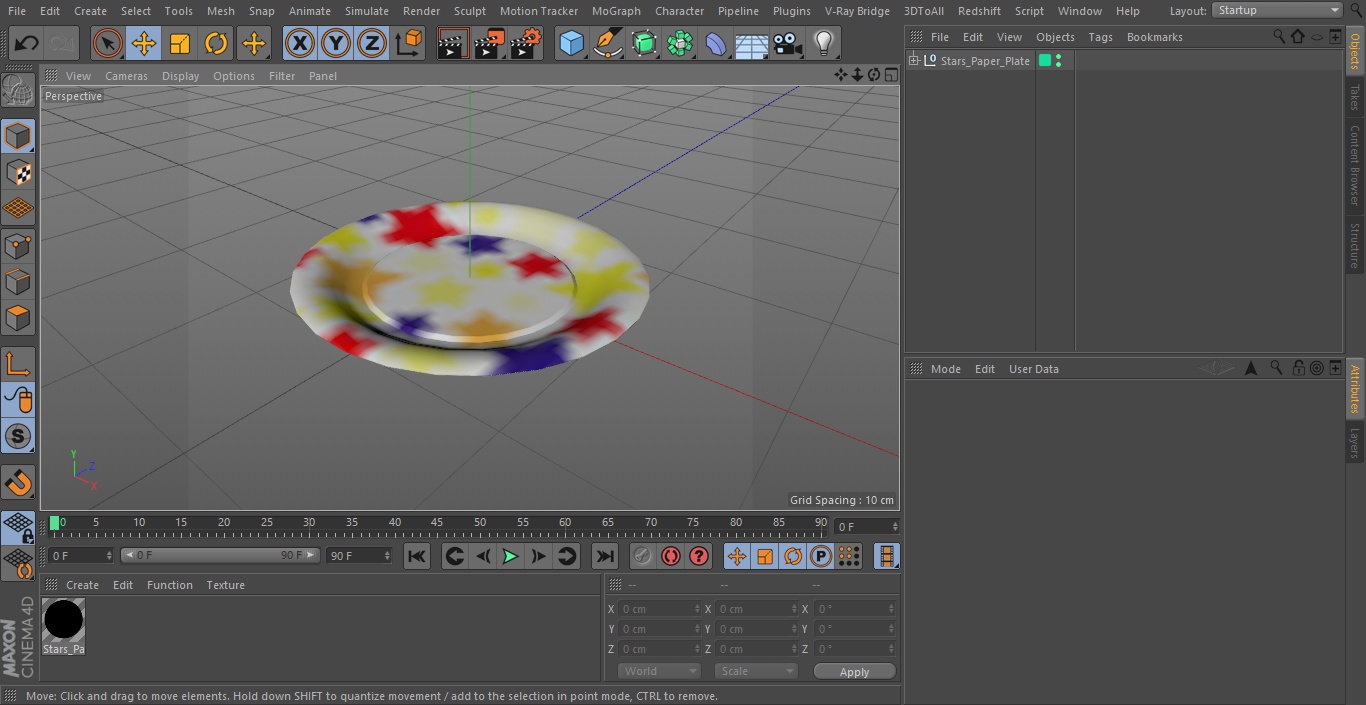This screenshot has width=1366, height=705.
Task: Select the Live Selection tool
Action: click(x=107, y=43)
